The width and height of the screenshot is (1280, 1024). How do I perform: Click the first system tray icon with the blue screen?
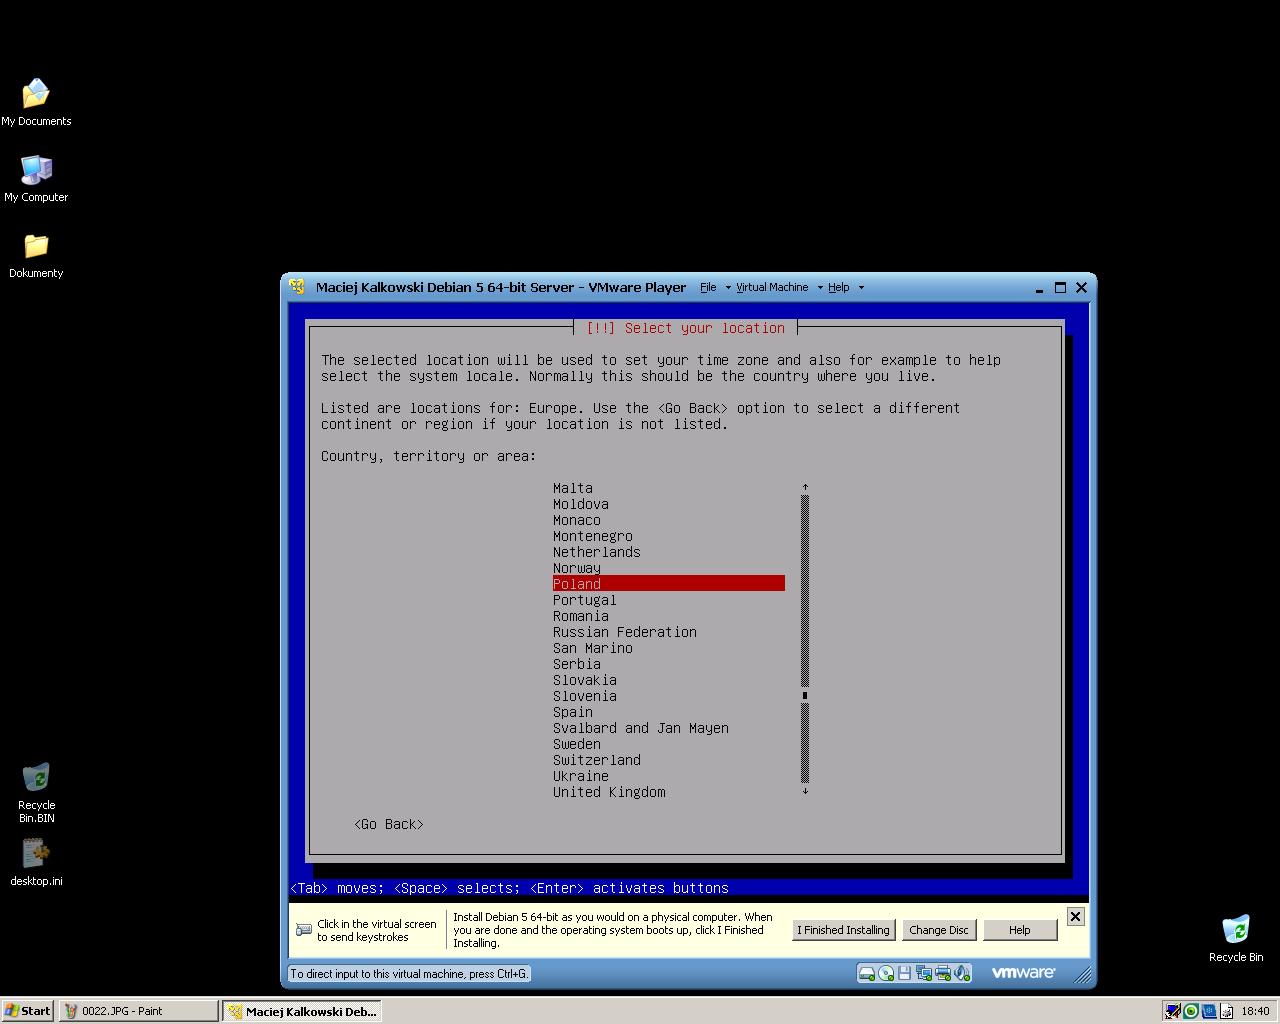(x=1173, y=1011)
